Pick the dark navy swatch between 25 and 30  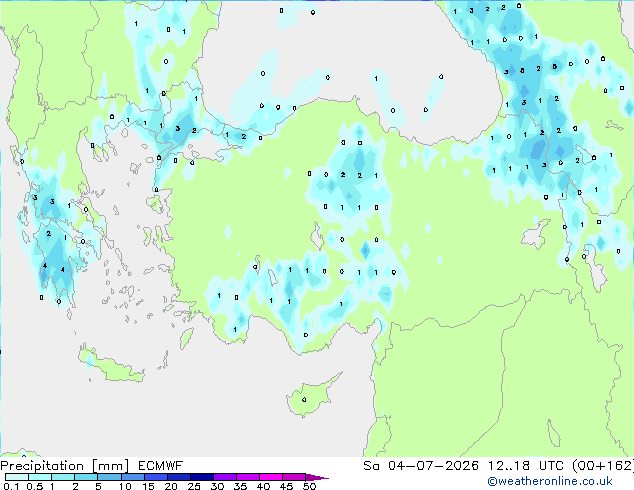pyautogui.click(x=202, y=477)
